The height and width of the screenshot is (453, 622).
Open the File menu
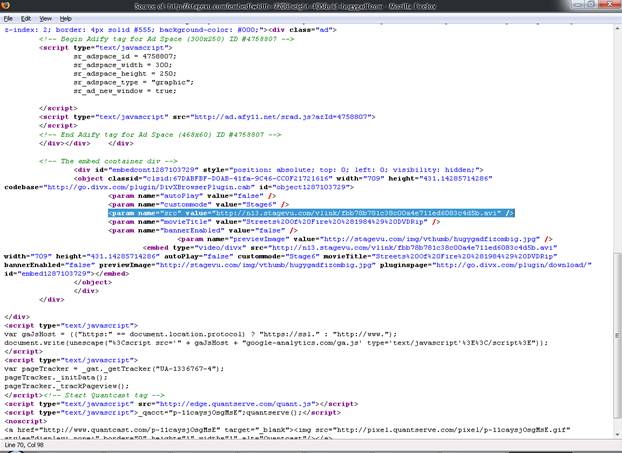(8, 19)
